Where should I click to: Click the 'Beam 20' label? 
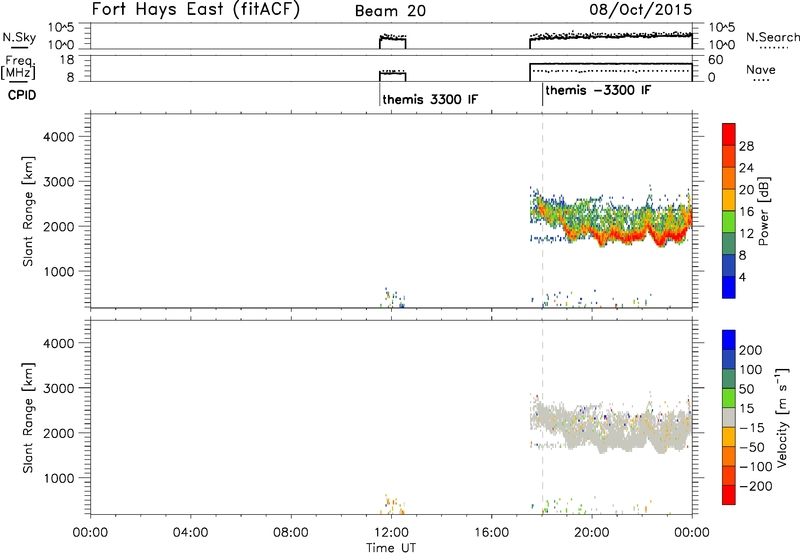(x=390, y=11)
